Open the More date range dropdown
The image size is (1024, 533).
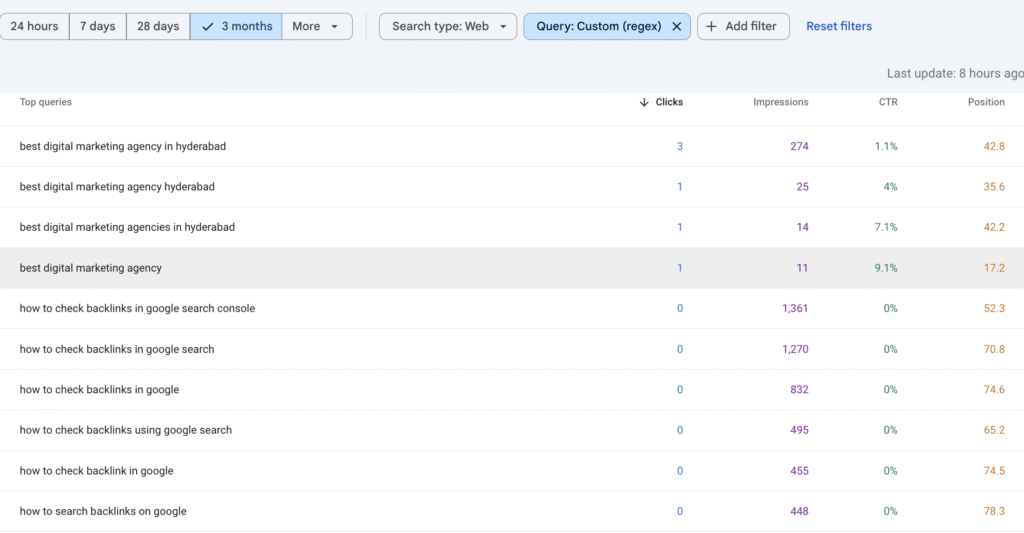pyautogui.click(x=316, y=27)
